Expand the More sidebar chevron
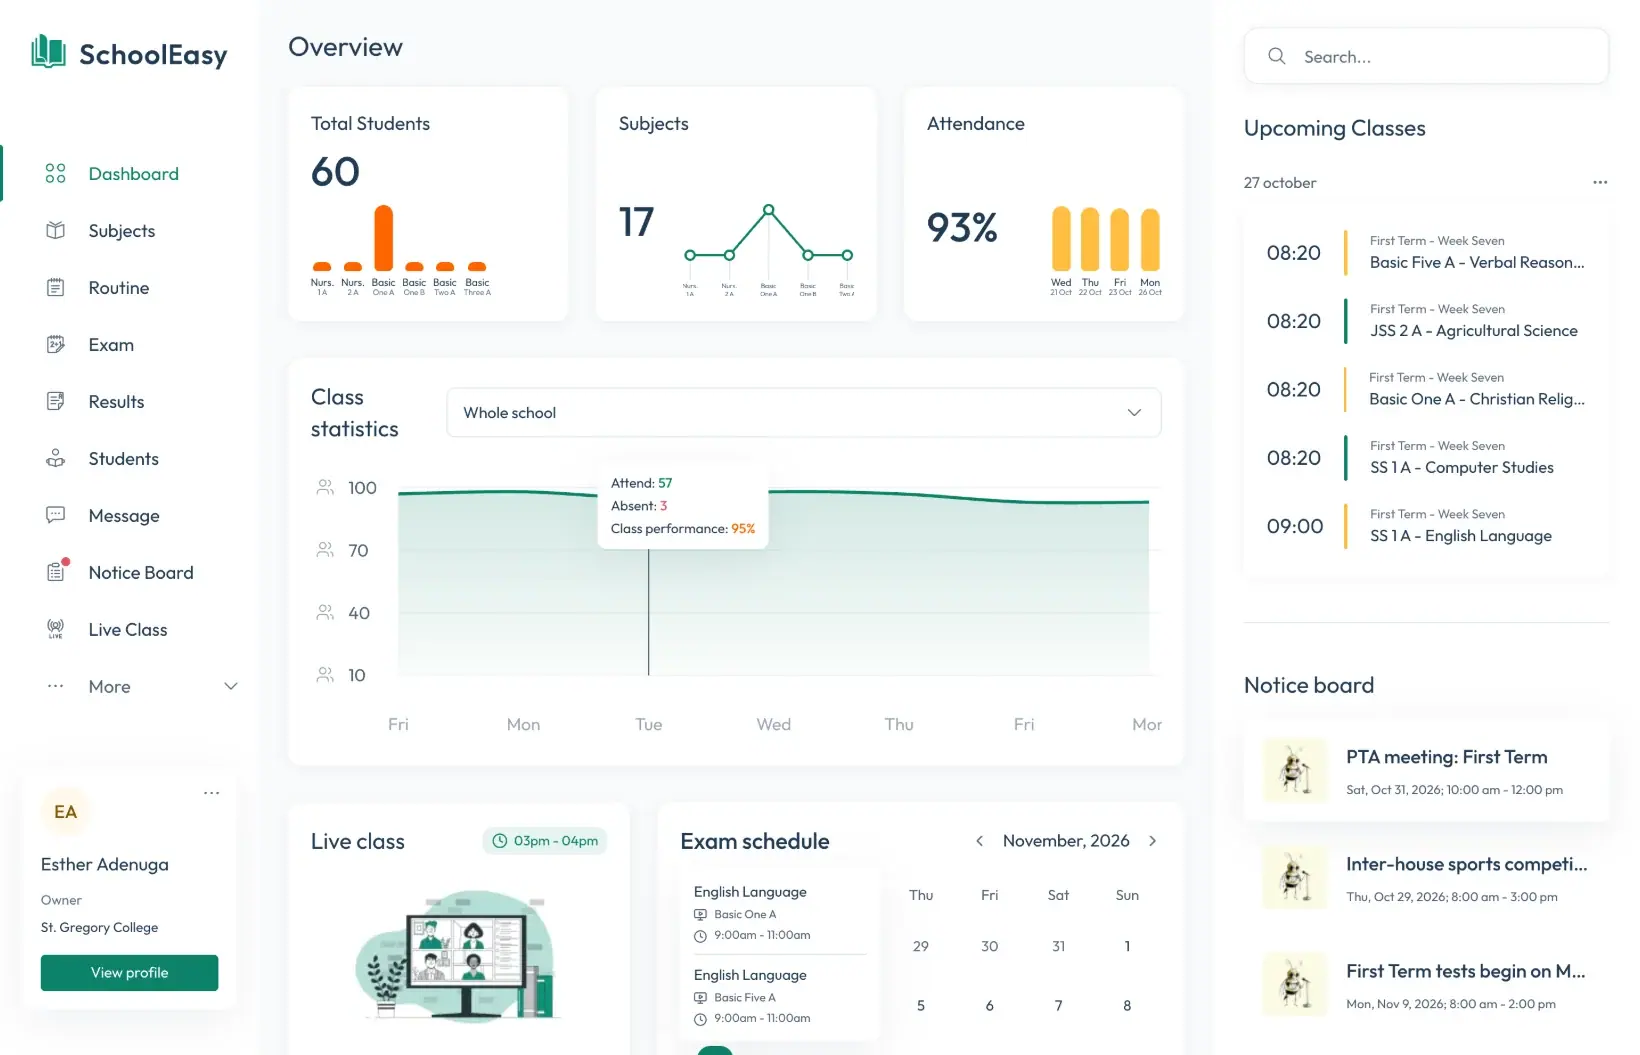The width and height of the screenshot is (1640, 1055). click(231, 686)
